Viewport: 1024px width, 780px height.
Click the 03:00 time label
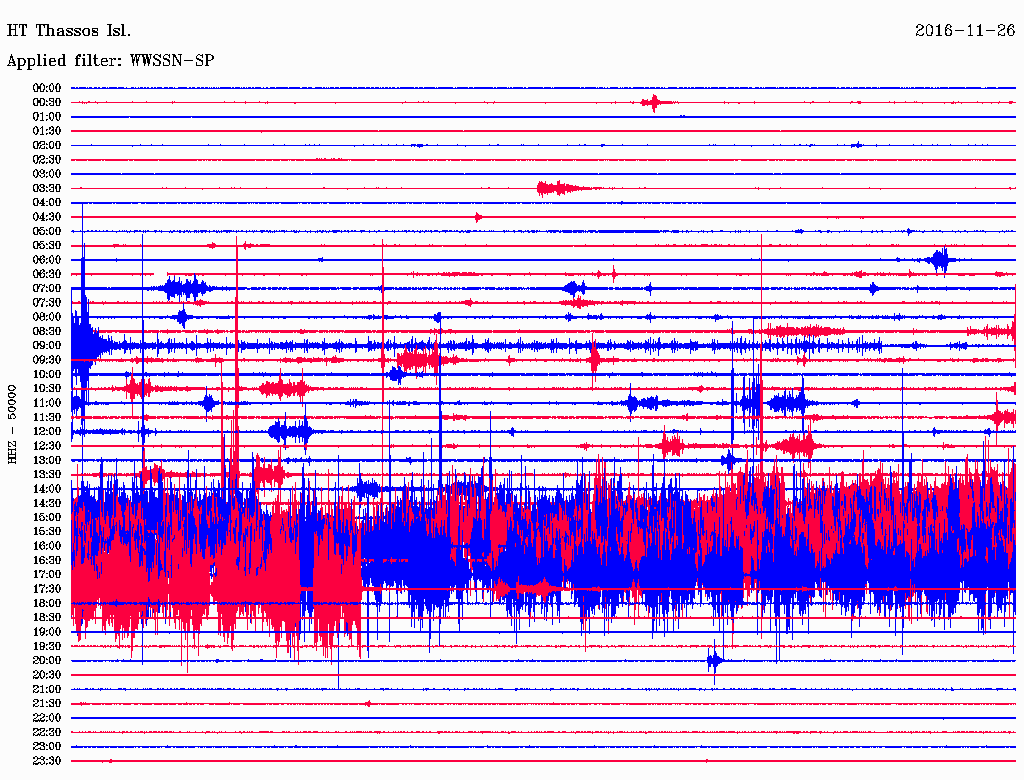[x=47, y=174]
